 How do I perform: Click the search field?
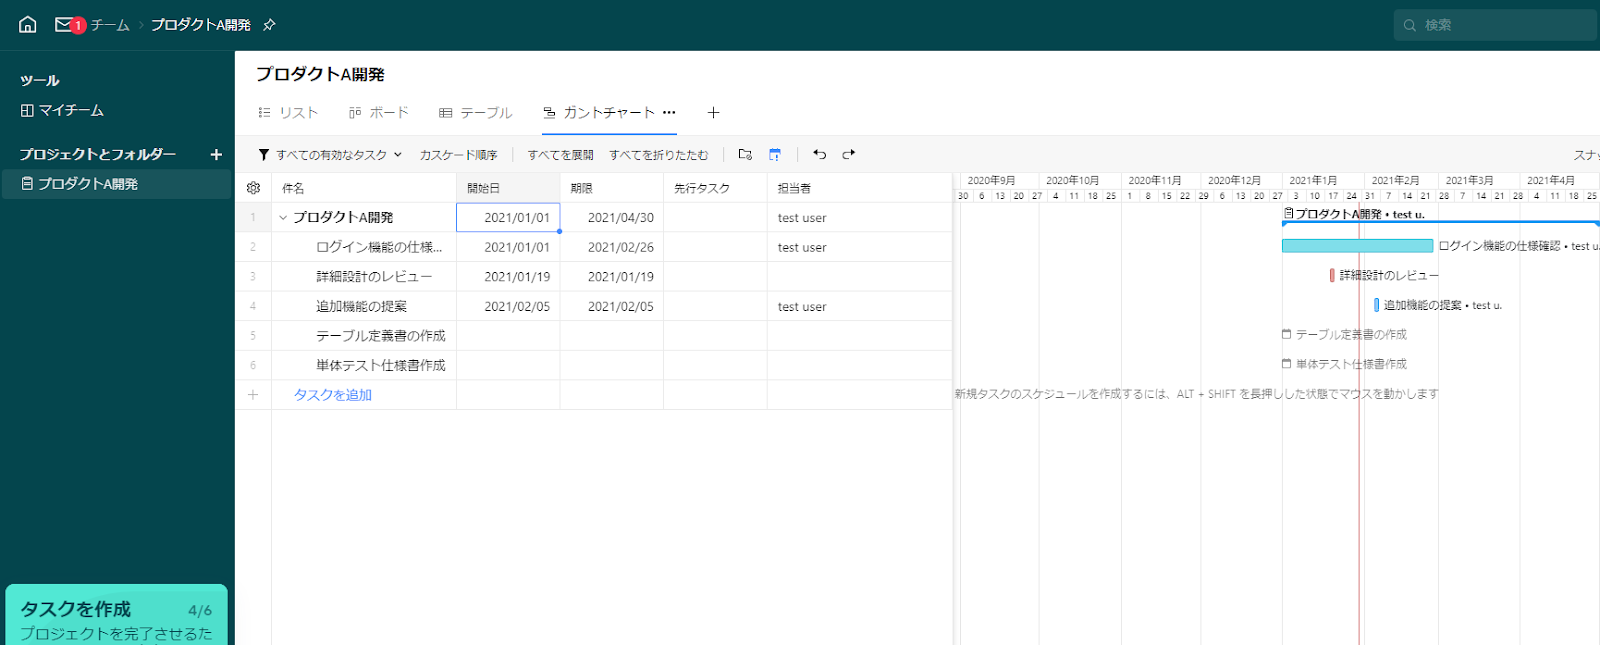pyautogui.click(x=1496, y=25)
